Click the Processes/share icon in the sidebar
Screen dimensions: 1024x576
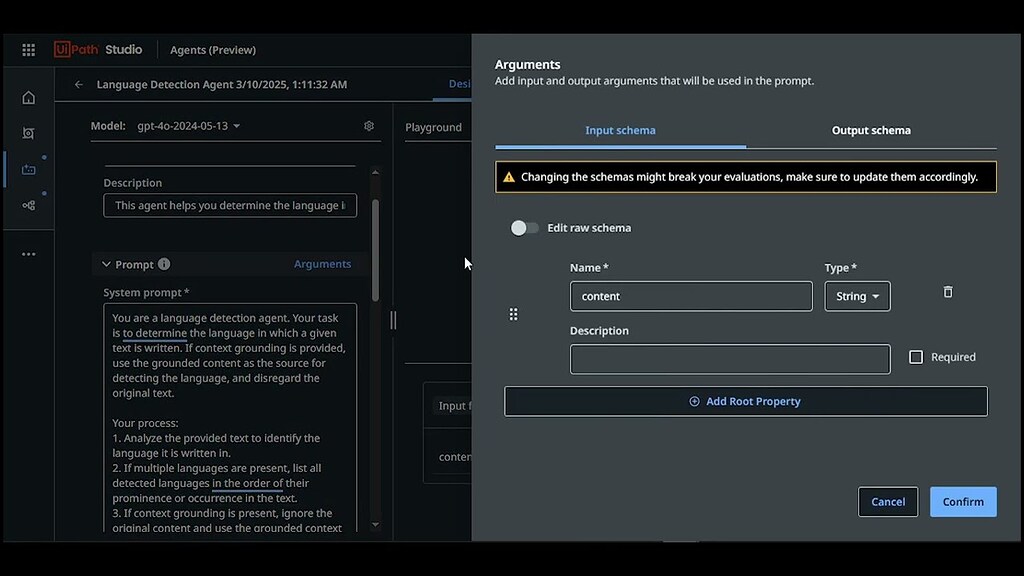[x=28, y=205]
